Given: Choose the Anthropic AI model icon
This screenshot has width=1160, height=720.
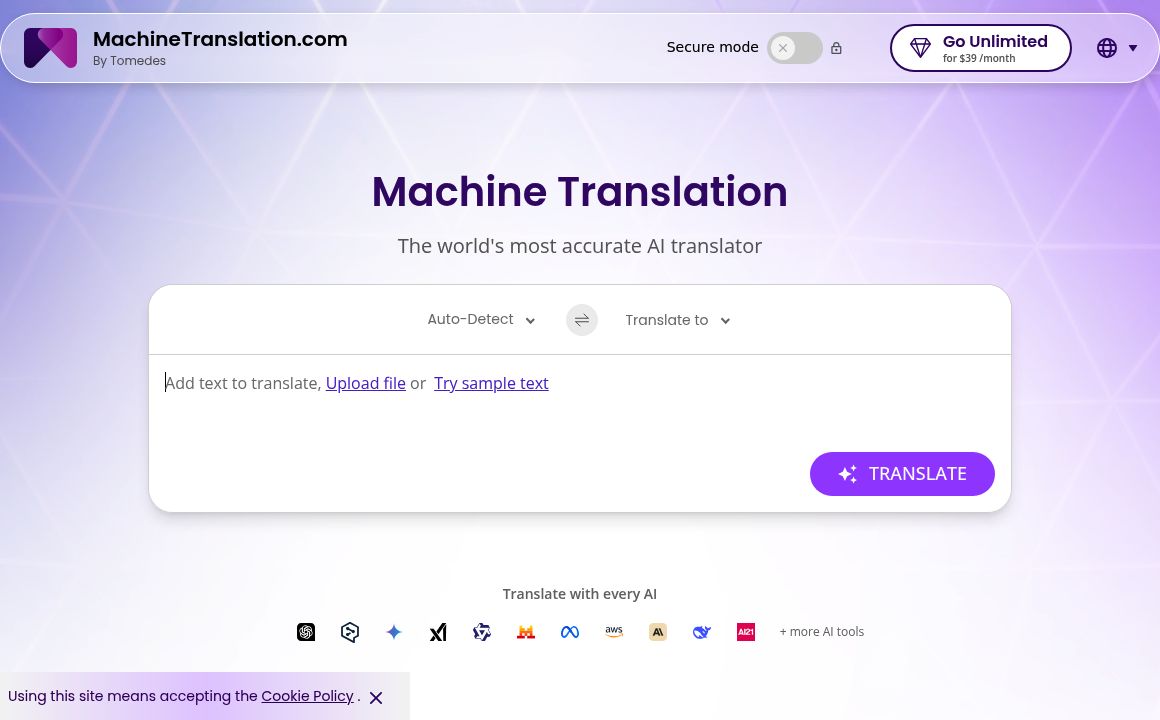Looking at the screenshot, I should [x=658, y=632].
